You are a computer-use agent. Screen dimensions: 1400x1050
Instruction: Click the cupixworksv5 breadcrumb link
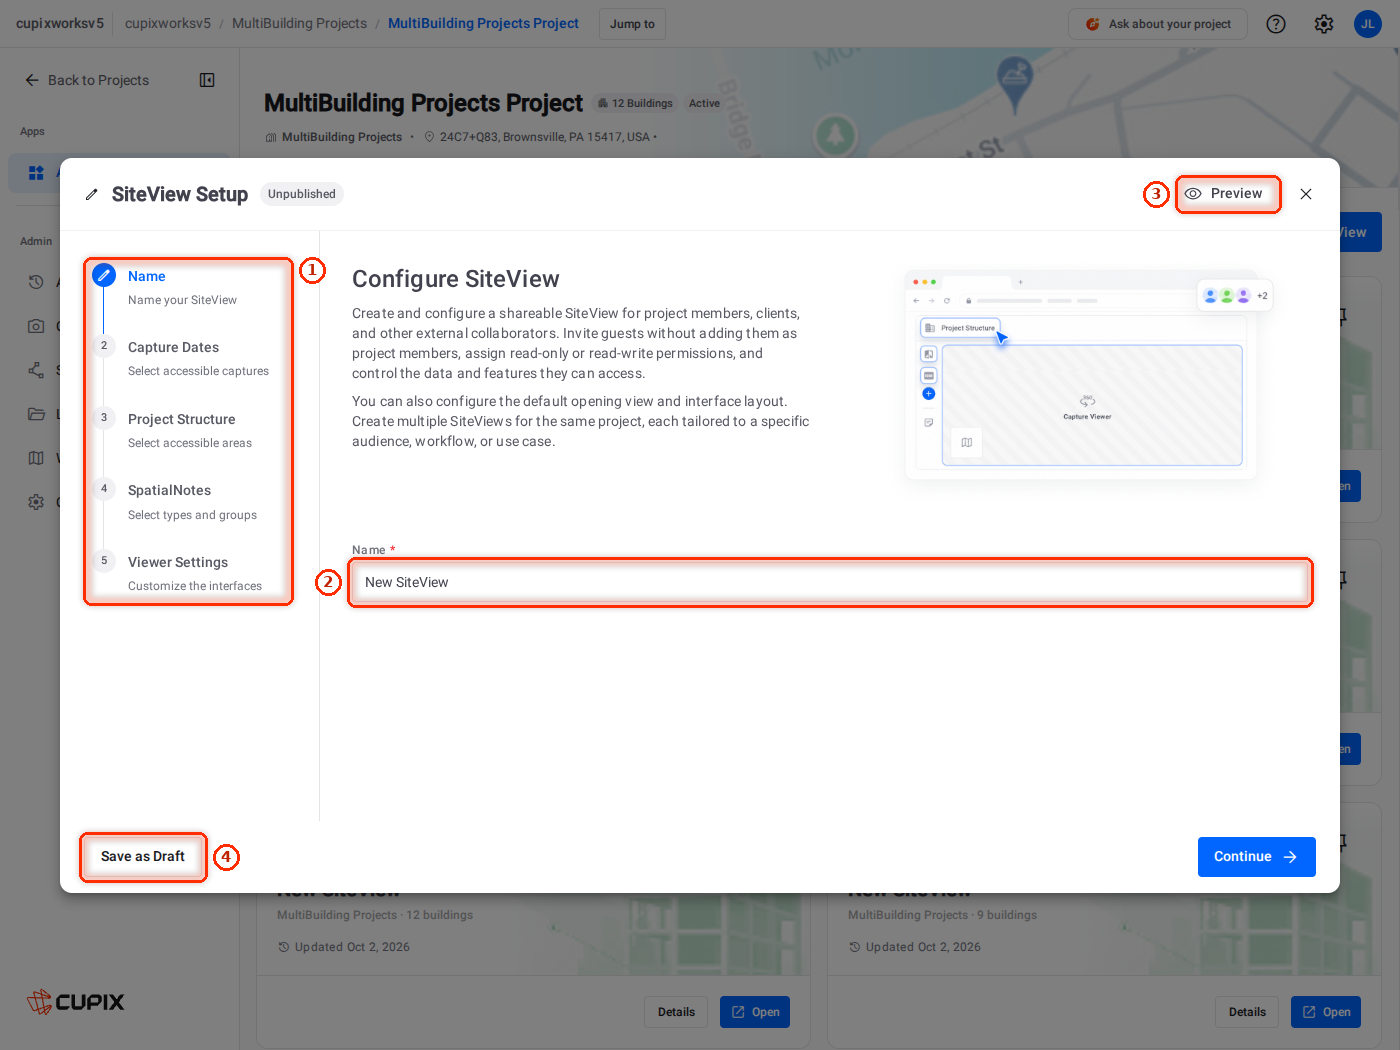click(168, 23)
